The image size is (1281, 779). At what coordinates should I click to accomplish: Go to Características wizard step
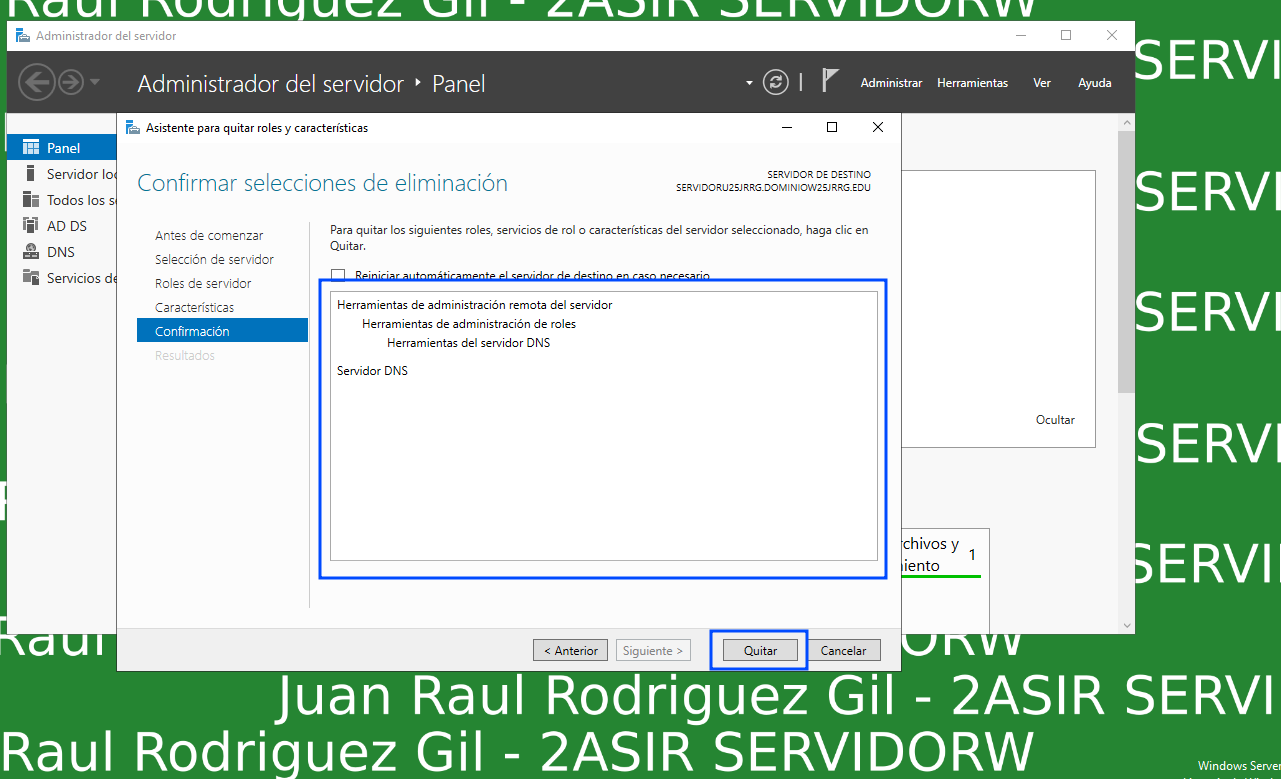point(194,307)
